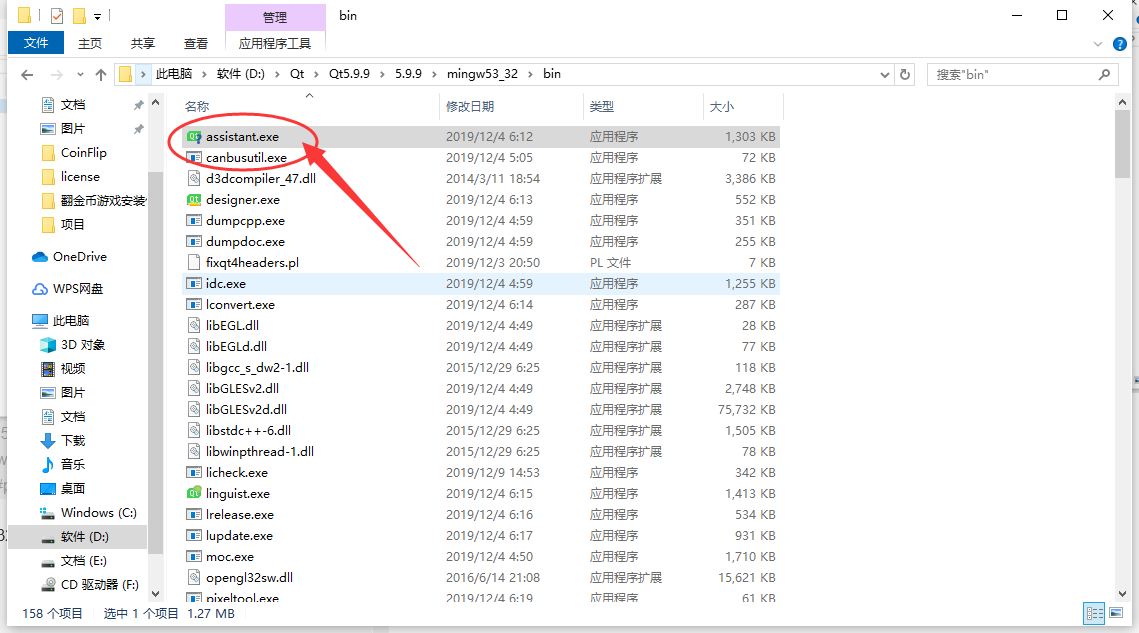Switch to large icons view layout
1139x633 pixels.
(x=1116, y=613)
